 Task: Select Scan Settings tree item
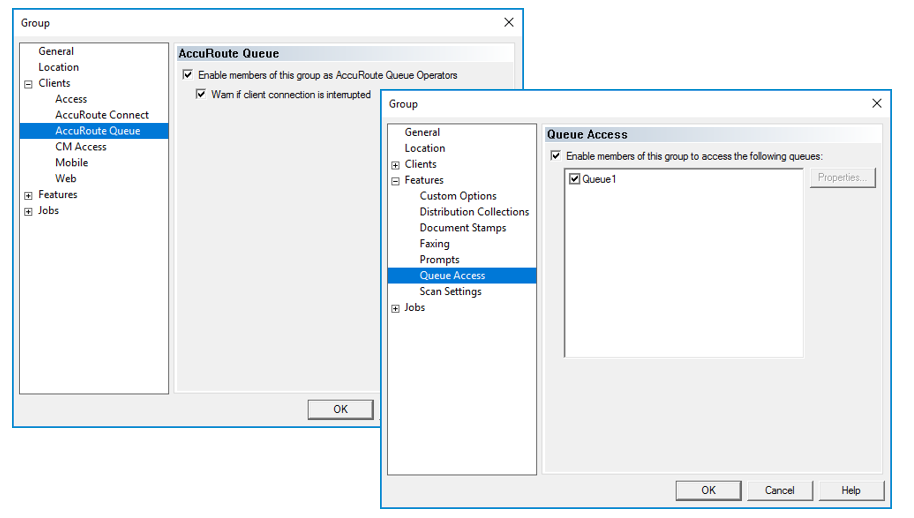click(451, 291)
